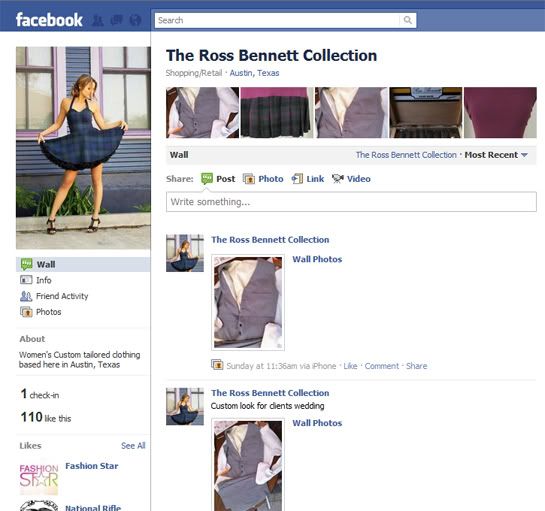Click the Austin, Texas location link
This screenshot has height=511, width=545.
254,73
